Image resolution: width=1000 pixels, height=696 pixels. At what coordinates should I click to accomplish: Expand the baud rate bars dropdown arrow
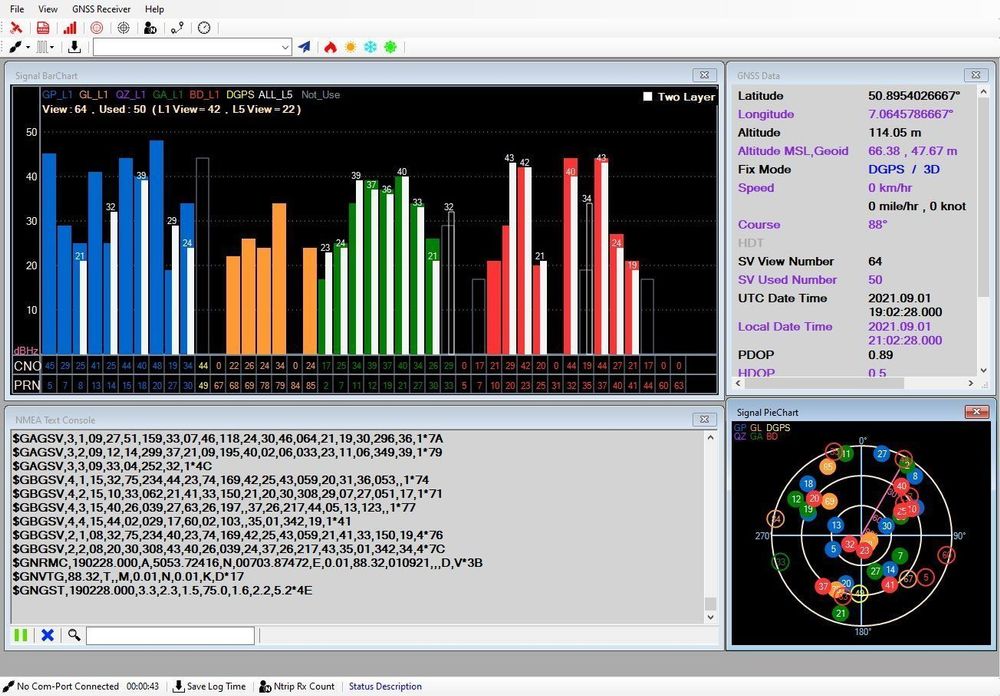54,47
